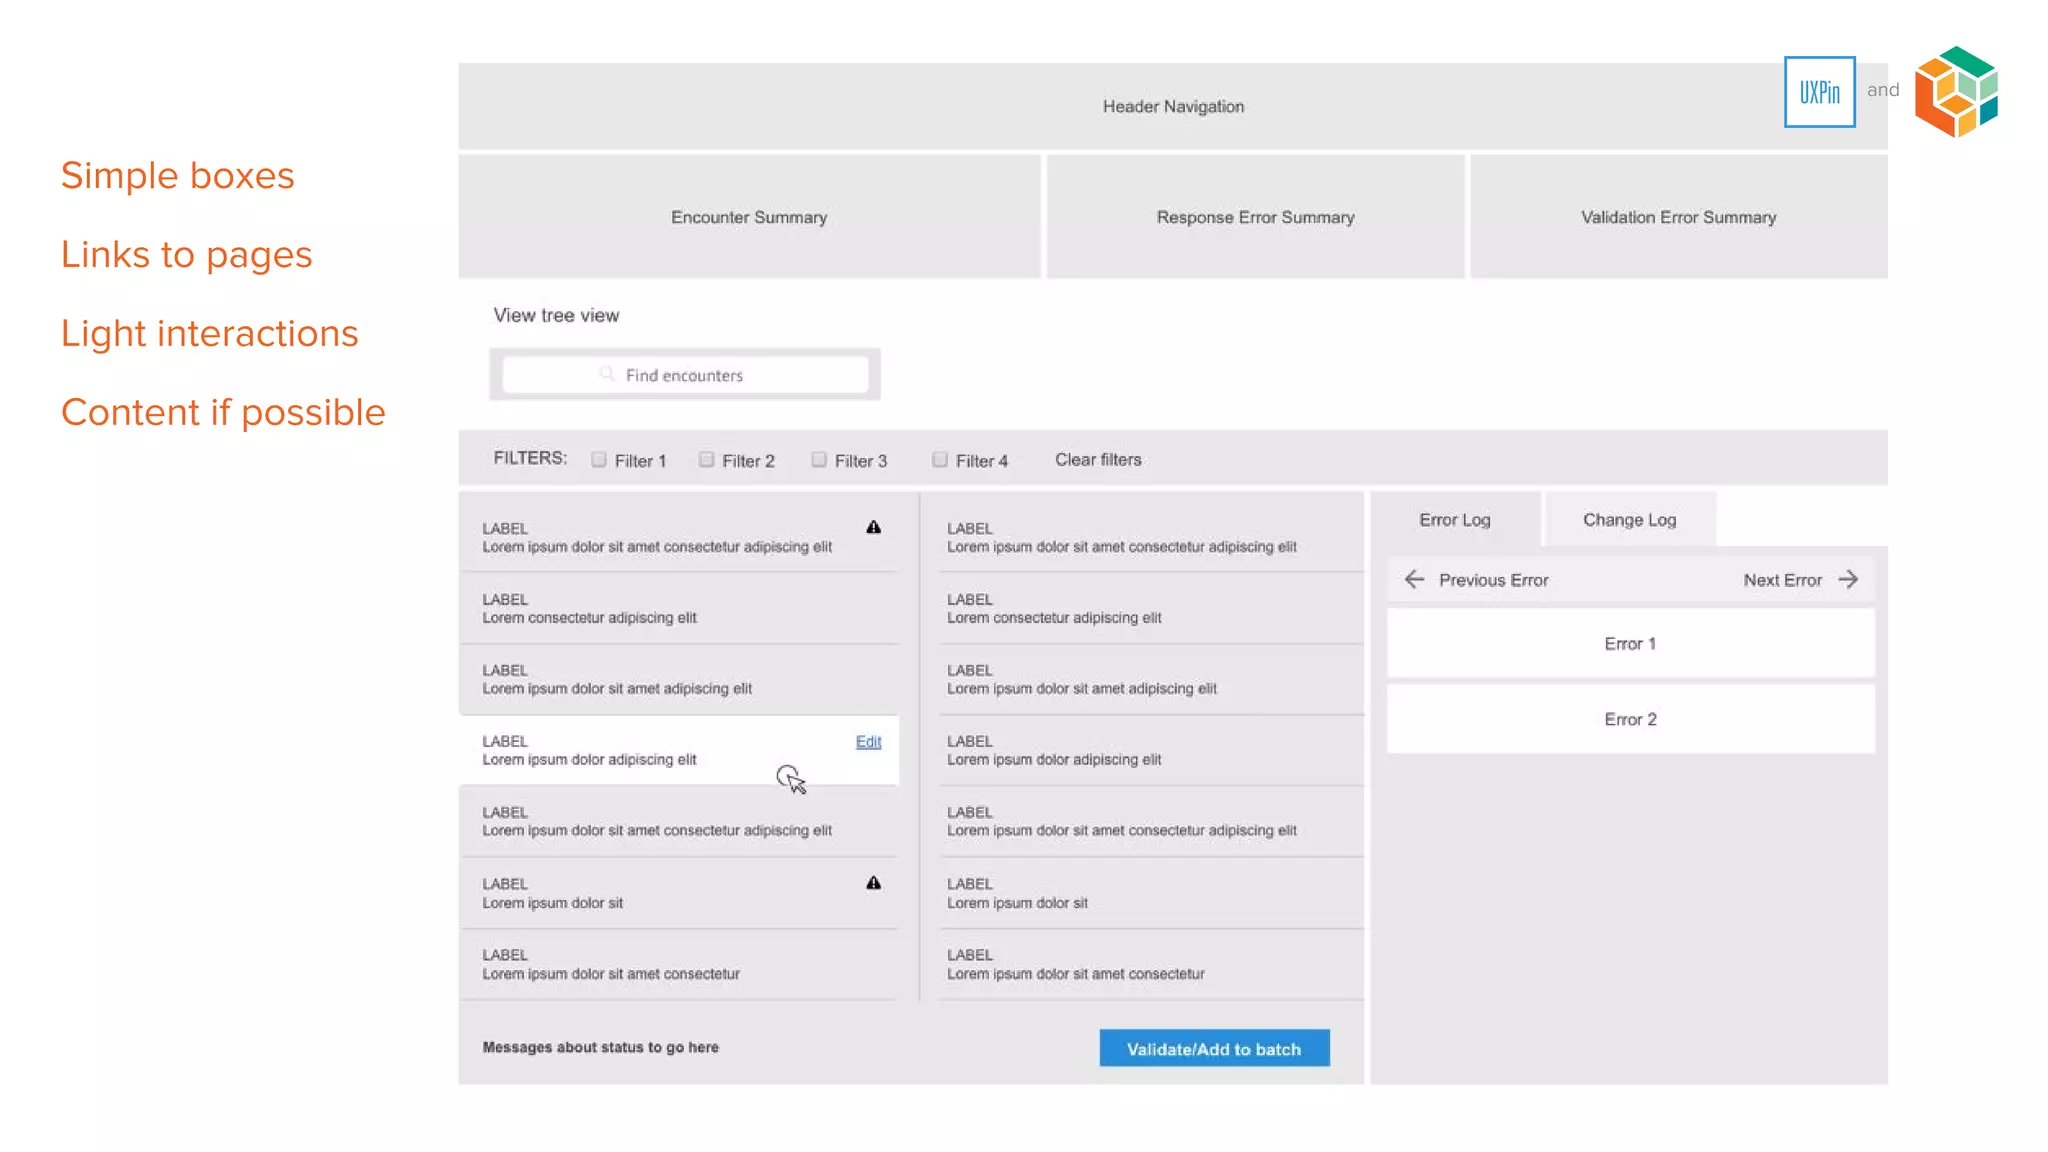The image size is (2048, 1152).
Task: Open the View tree view link
Action: tap(556, 315)
